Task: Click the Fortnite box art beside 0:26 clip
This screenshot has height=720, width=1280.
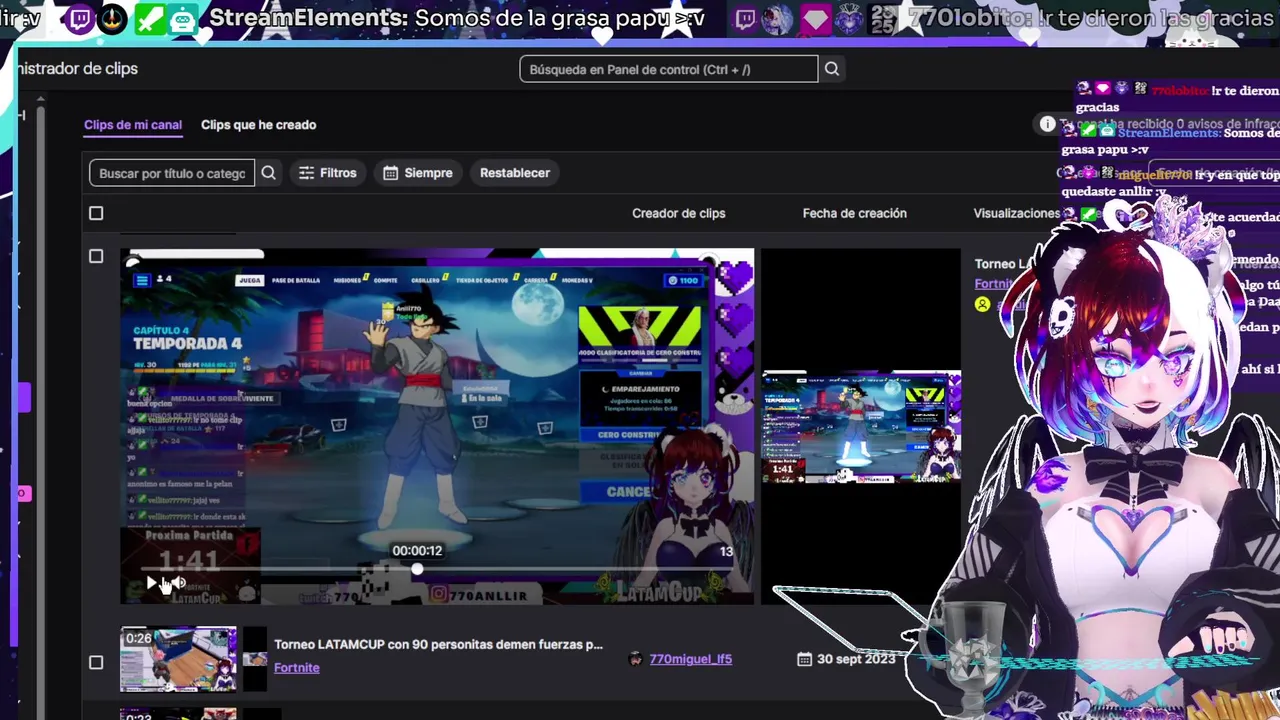Action: coord(255,659)
